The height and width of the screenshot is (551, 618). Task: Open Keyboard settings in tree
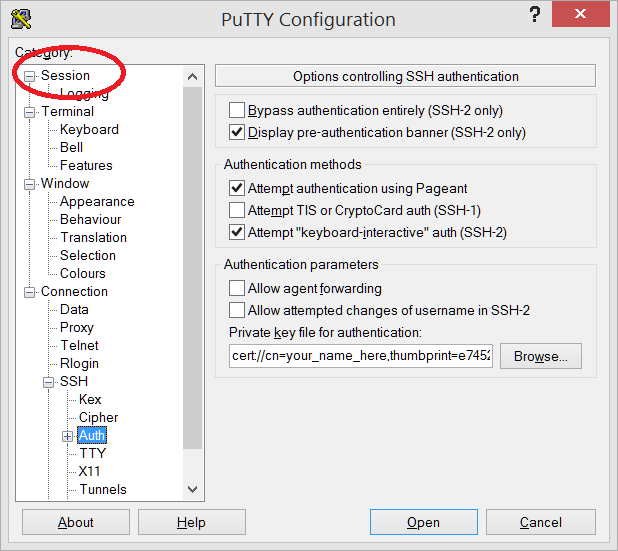(x=89, y=130)
